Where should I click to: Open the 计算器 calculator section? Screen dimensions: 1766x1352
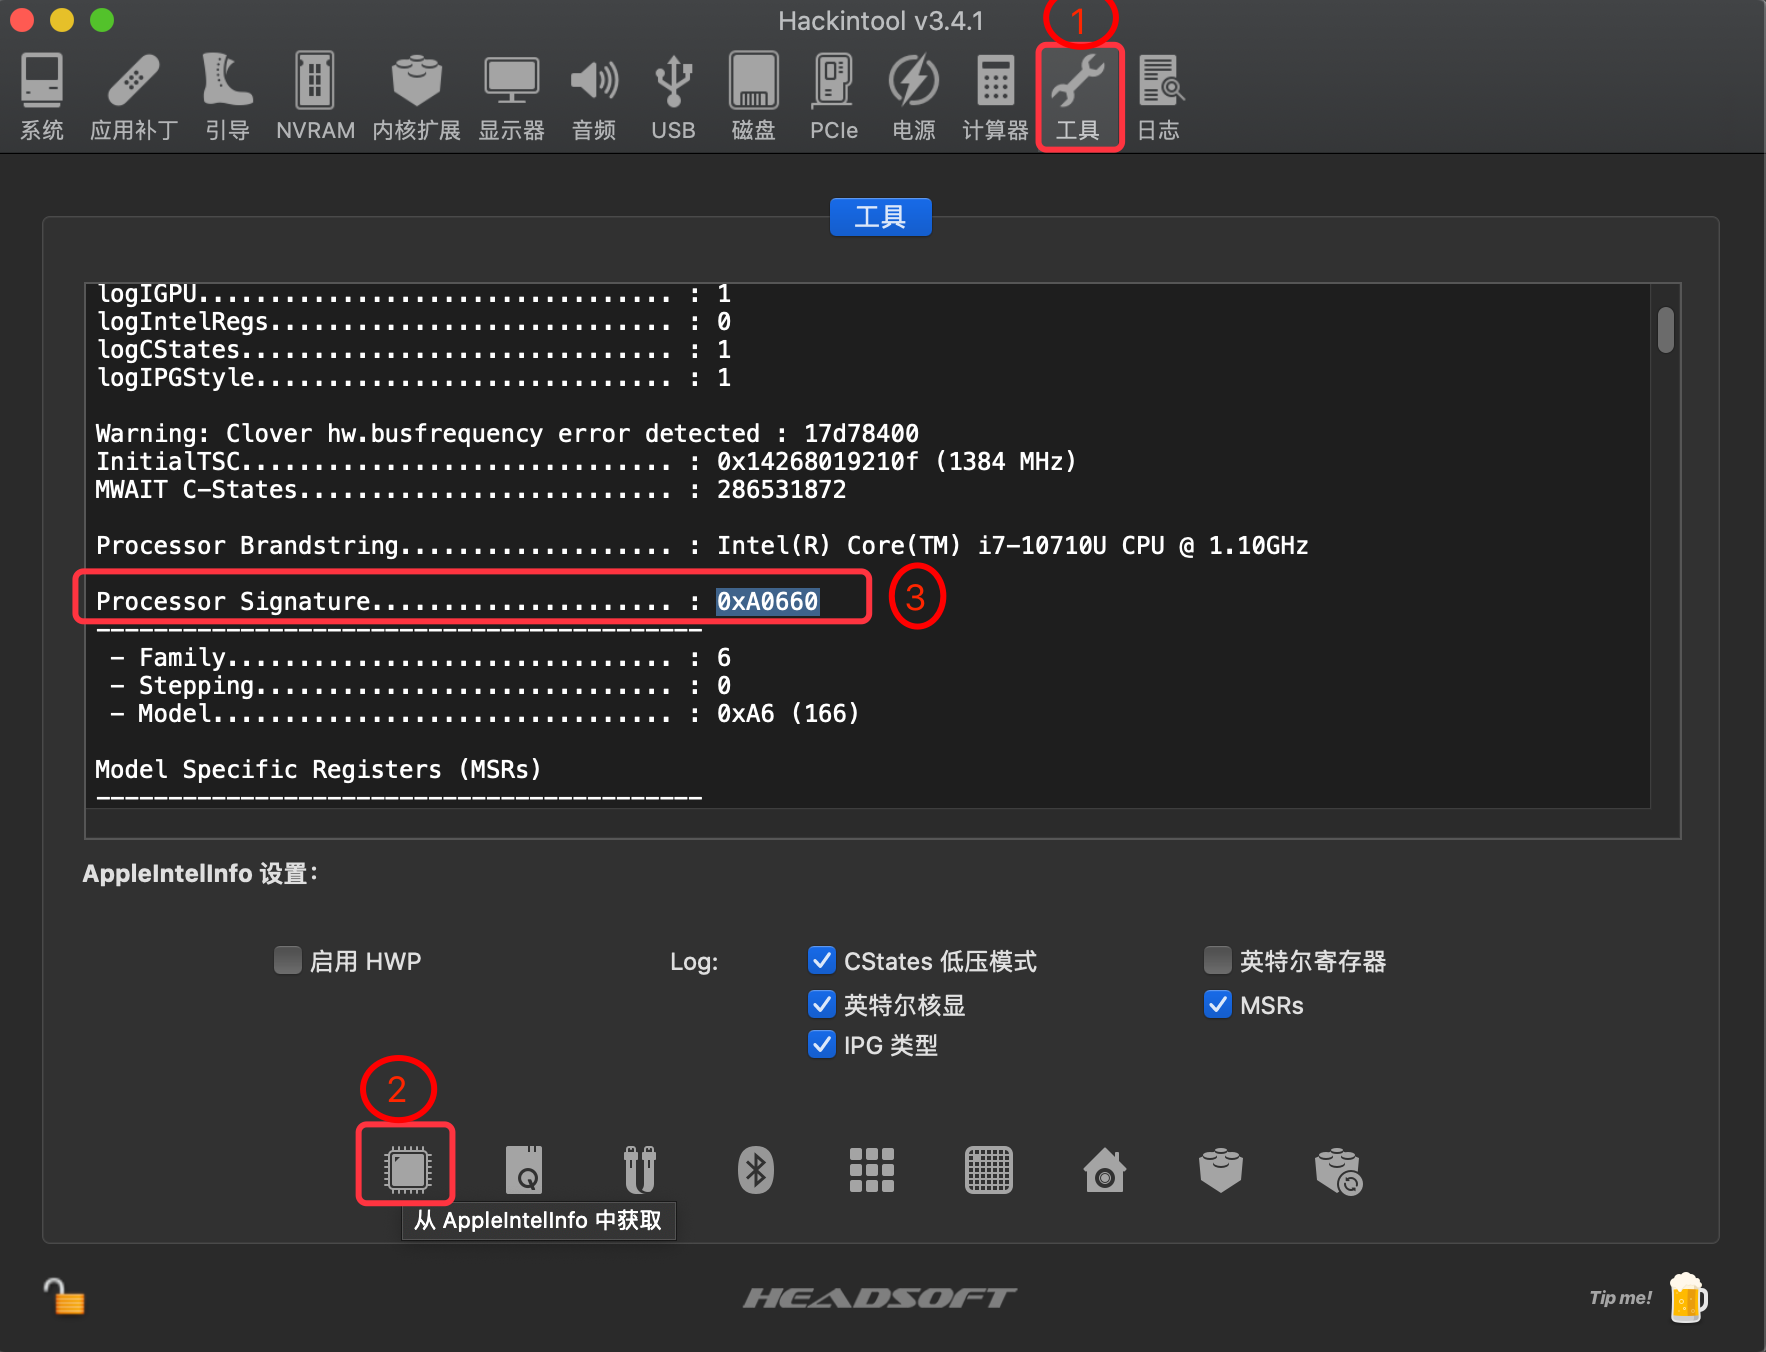click(995, 97)
